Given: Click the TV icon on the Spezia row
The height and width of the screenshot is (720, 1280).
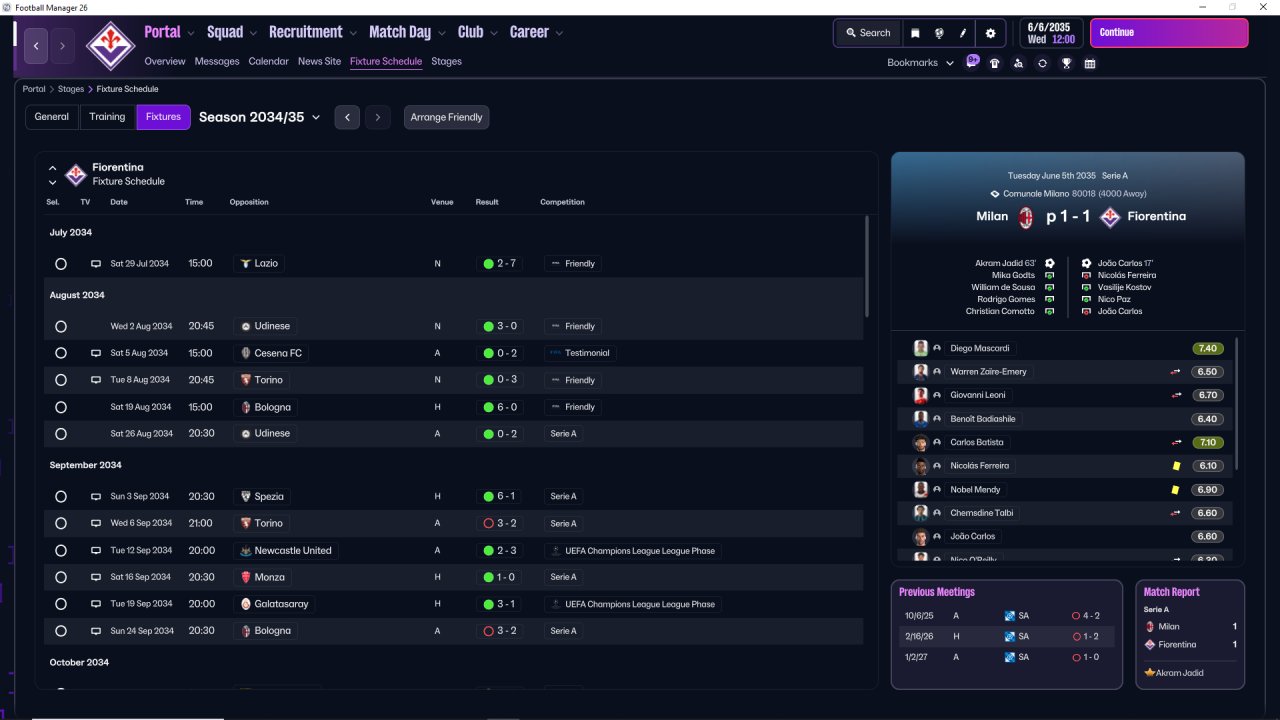Looking at the screenshot, I should tap(96, 497).
